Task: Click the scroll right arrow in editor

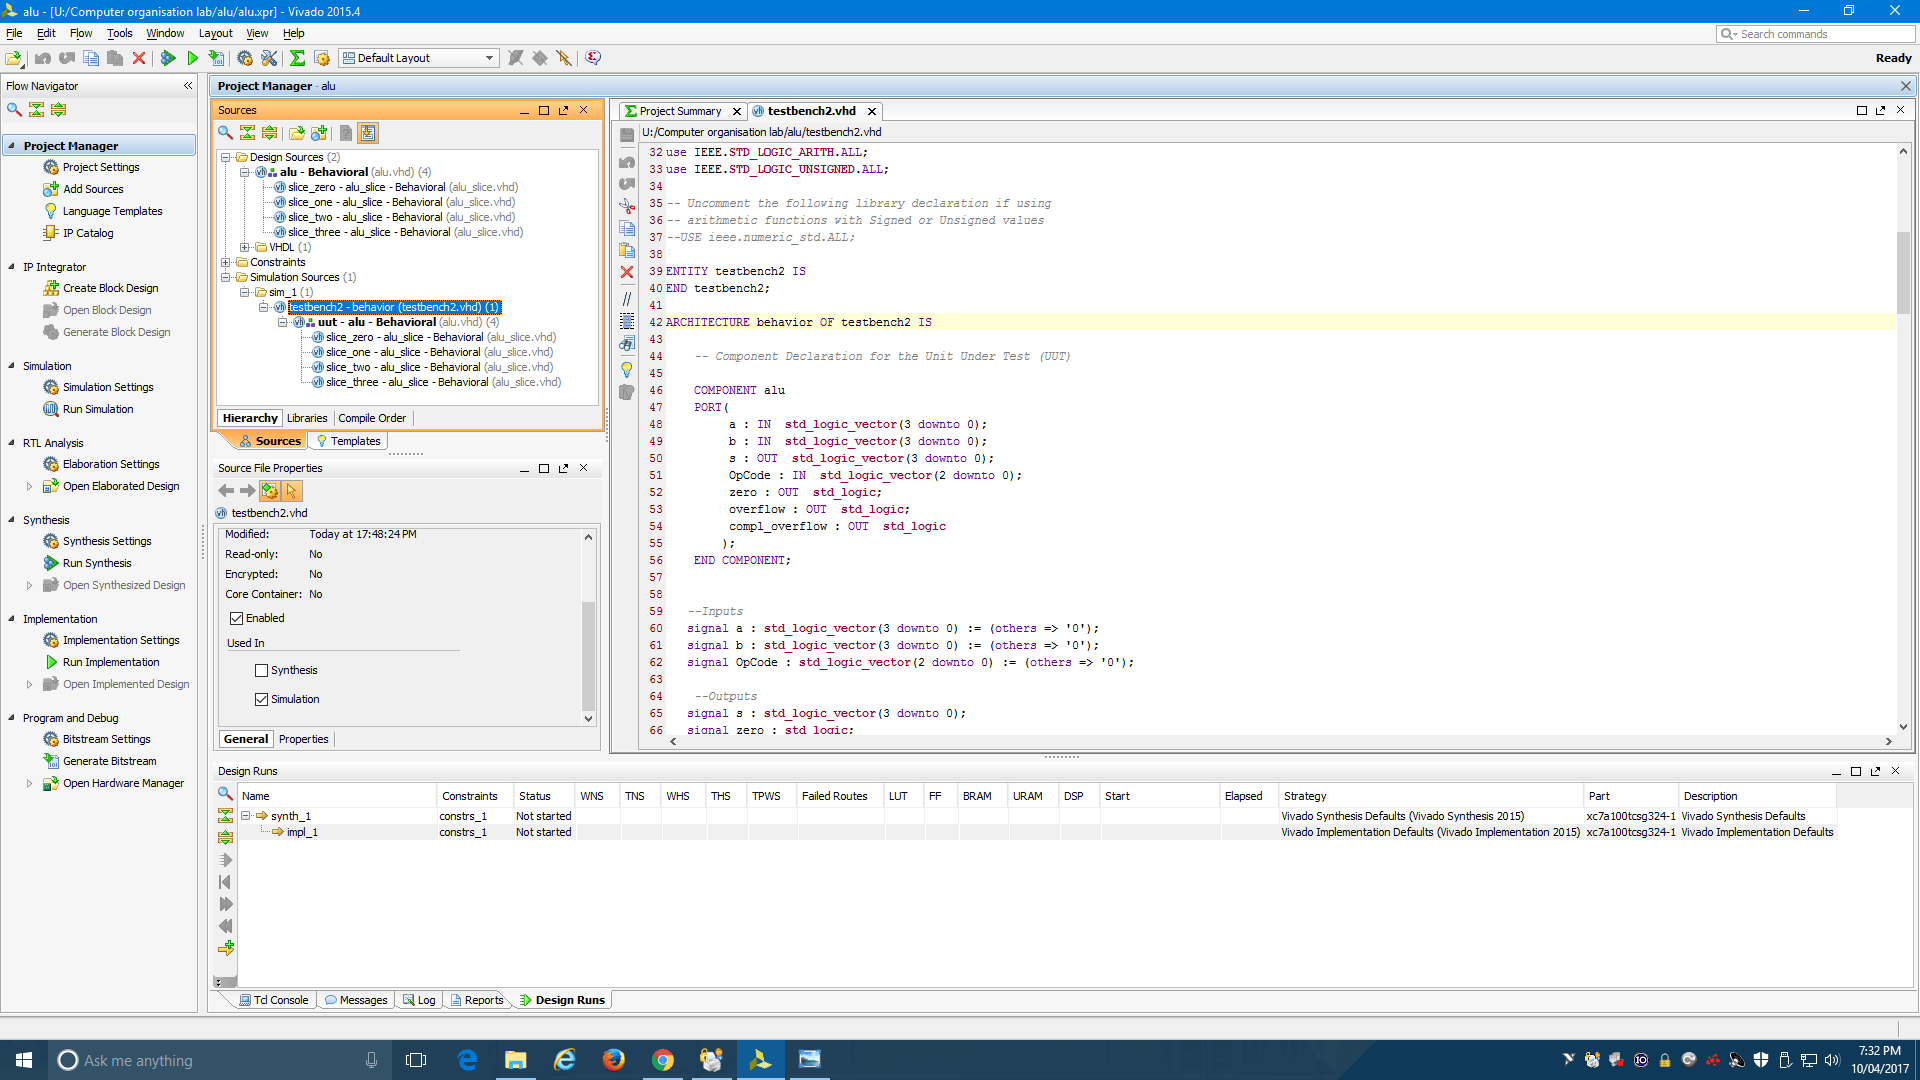Action: 1888,742
